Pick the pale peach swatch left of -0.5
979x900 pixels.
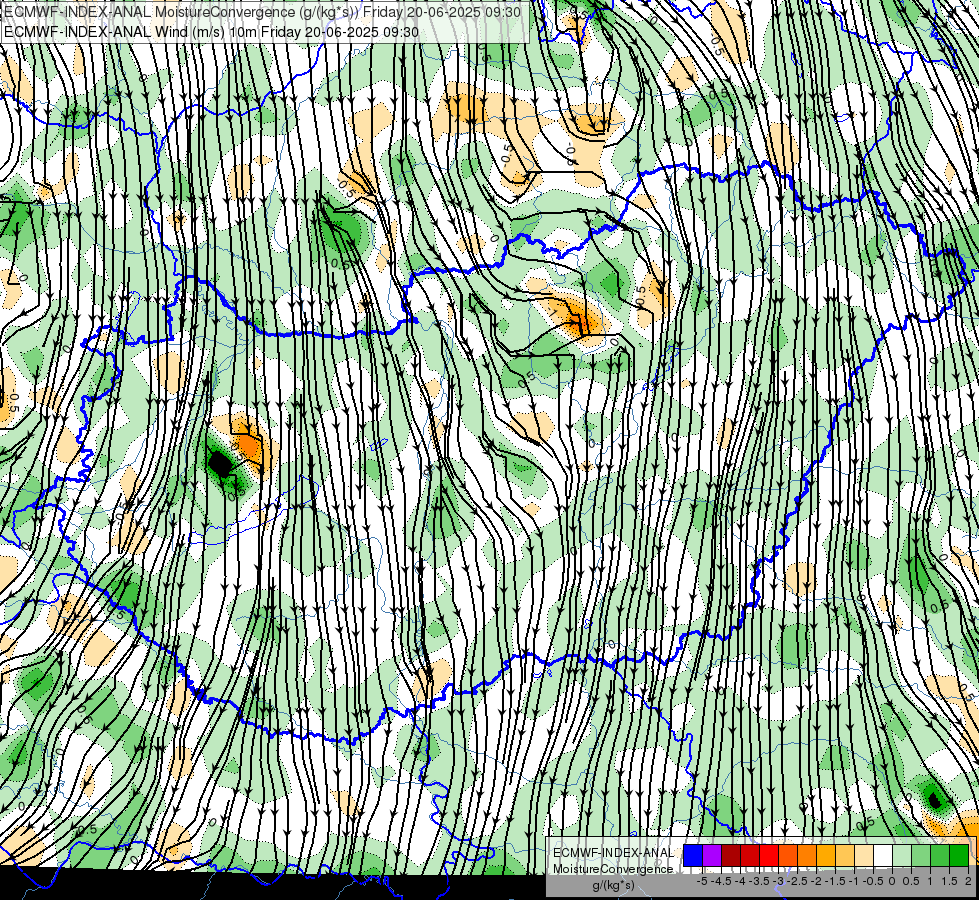(864, 856)
